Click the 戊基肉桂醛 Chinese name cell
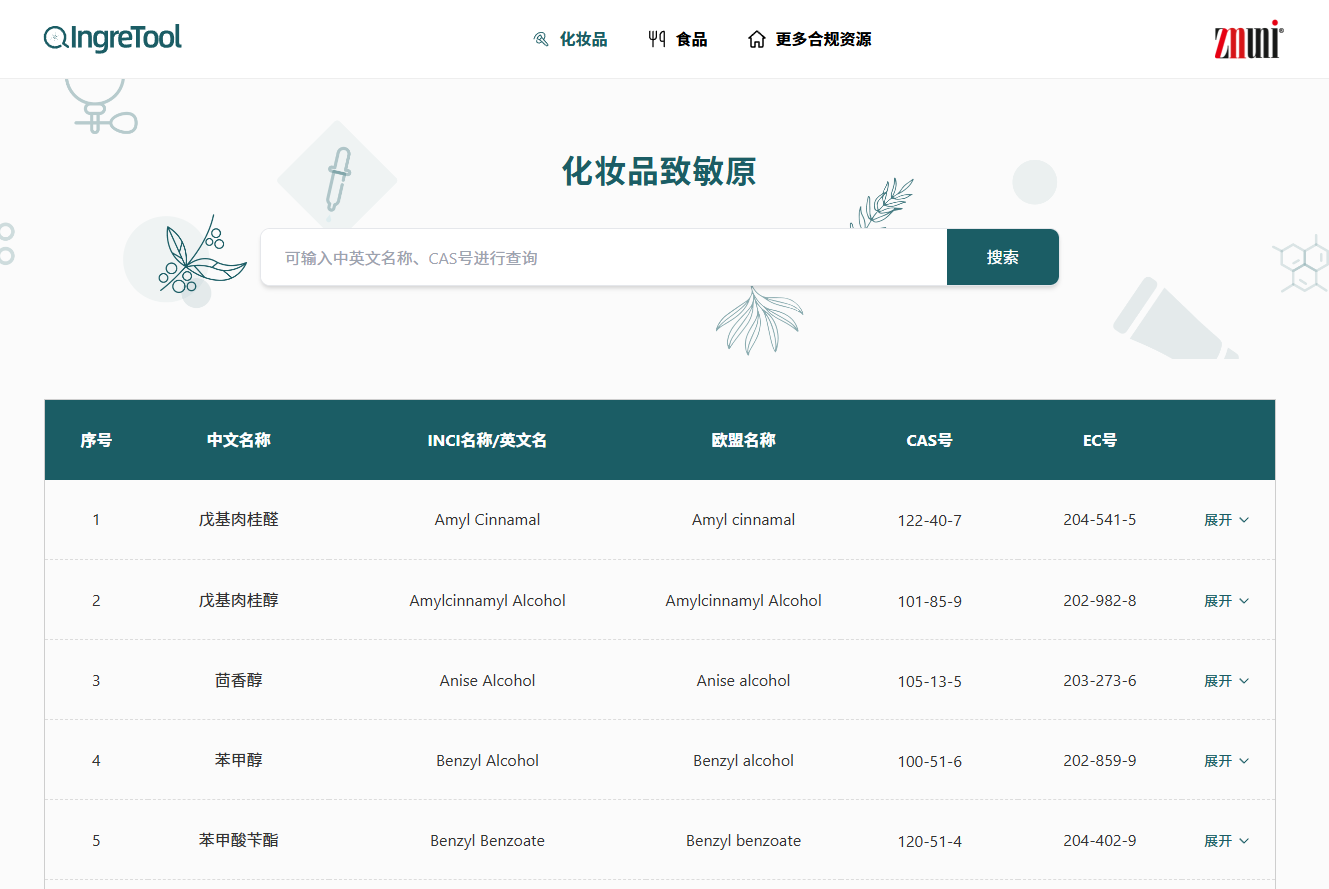 coord(238,520)
